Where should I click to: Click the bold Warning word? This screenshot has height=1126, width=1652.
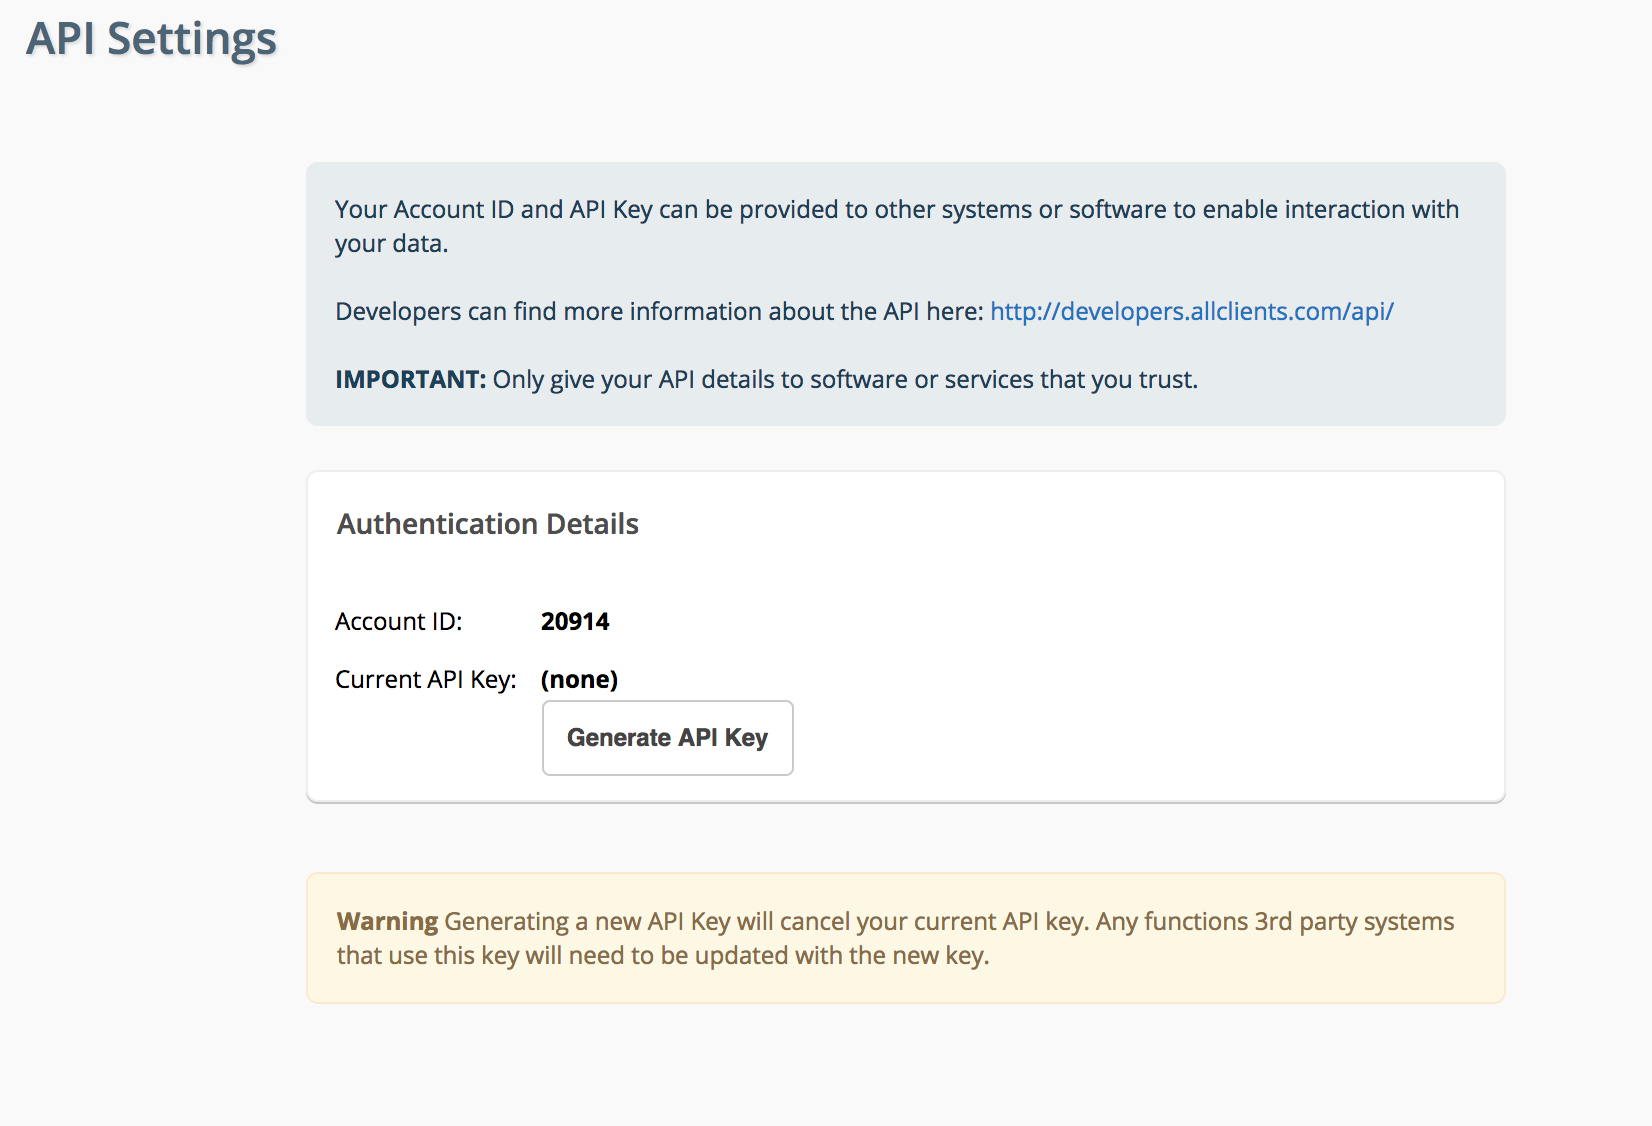(x=387, y=921)
